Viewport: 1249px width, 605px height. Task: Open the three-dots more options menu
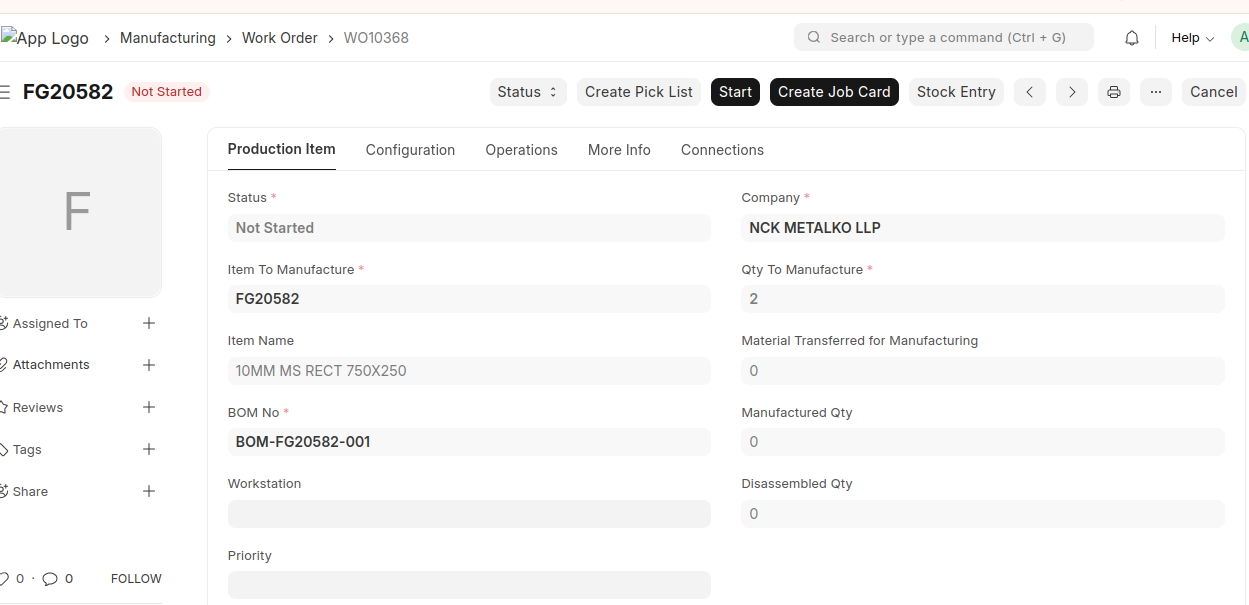(1155, 92)
